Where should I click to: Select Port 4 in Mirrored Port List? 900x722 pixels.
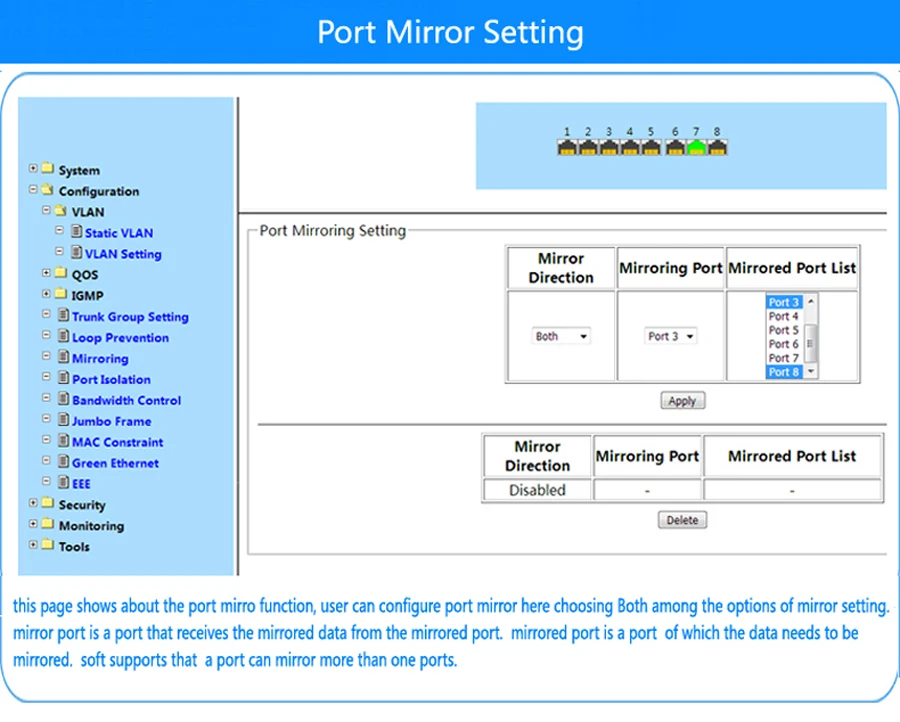pos(783,316)
